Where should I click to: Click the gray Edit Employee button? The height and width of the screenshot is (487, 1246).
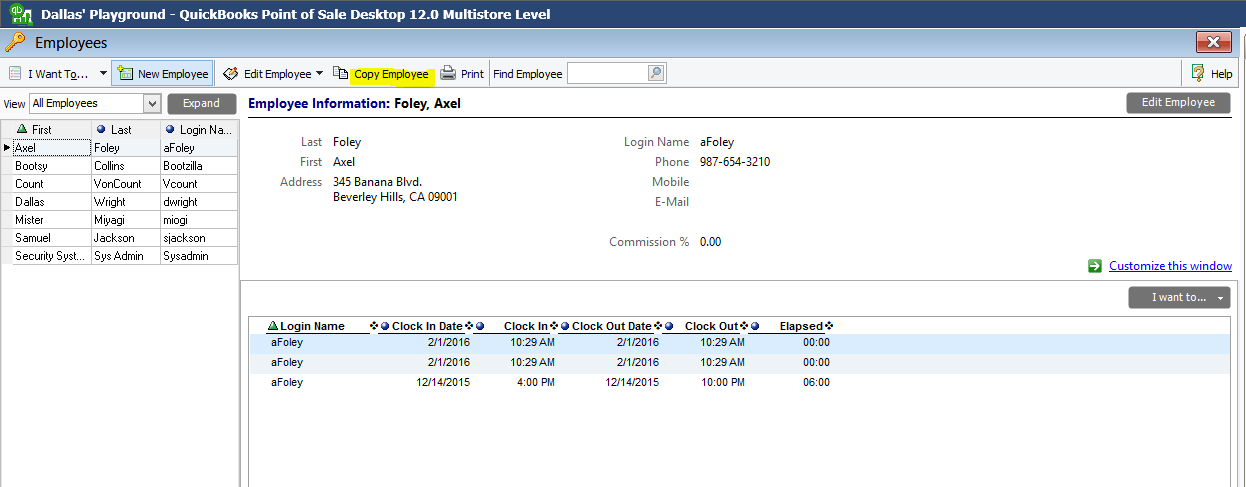point(1178,102)
